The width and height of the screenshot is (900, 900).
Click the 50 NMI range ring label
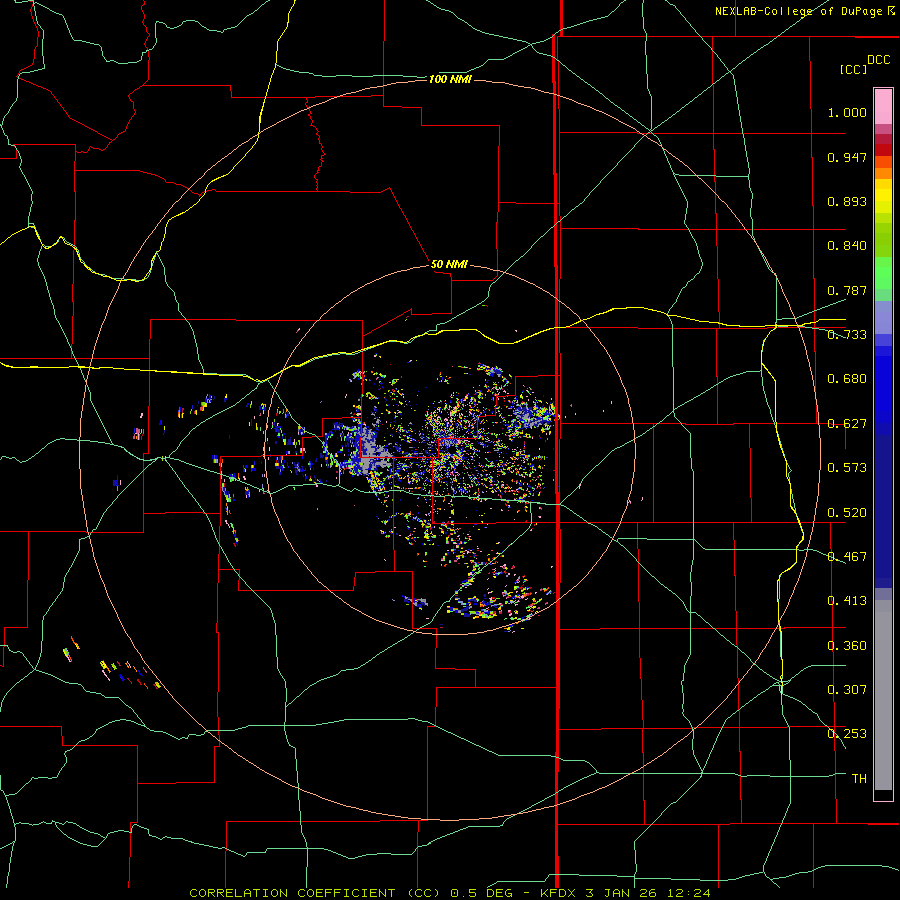tap(449, 264)
